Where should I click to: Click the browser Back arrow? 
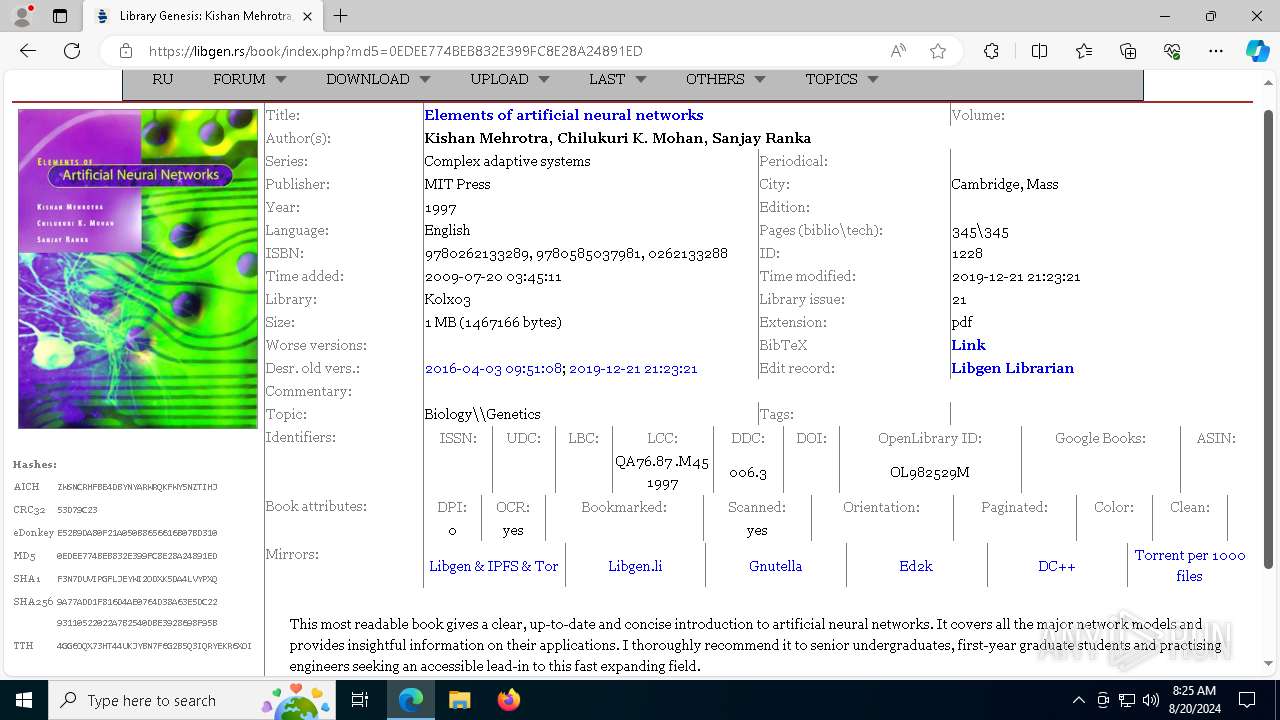click(x=28, y=51)
